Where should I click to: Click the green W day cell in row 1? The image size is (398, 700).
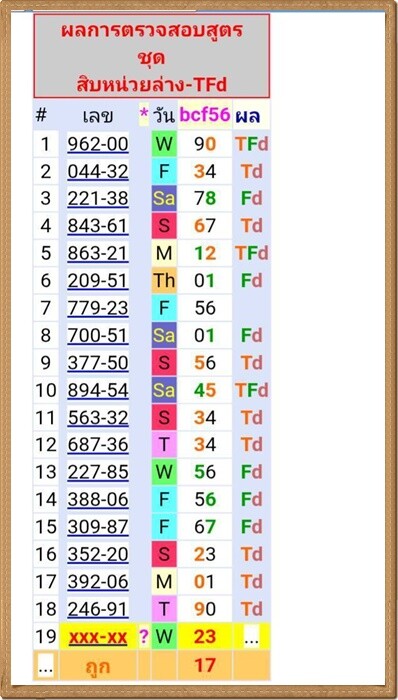click(164, 144)
